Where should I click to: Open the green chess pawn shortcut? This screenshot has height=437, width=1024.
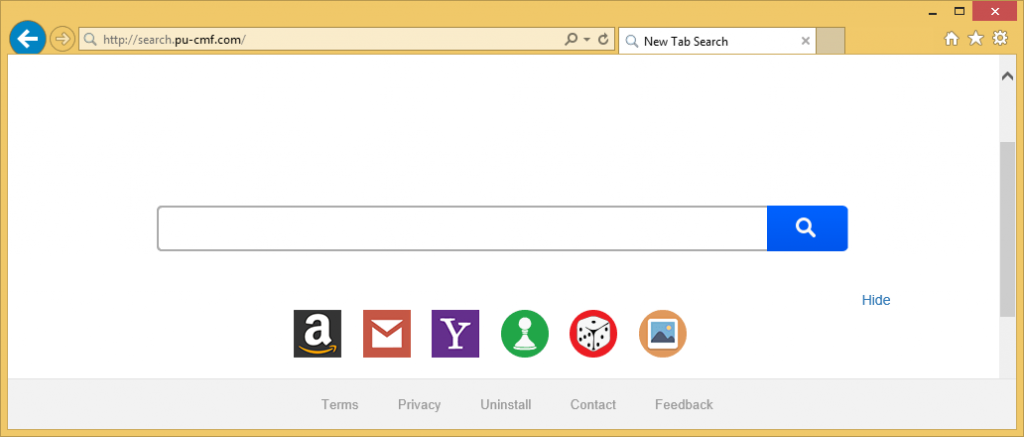click(x=524, y=334)
